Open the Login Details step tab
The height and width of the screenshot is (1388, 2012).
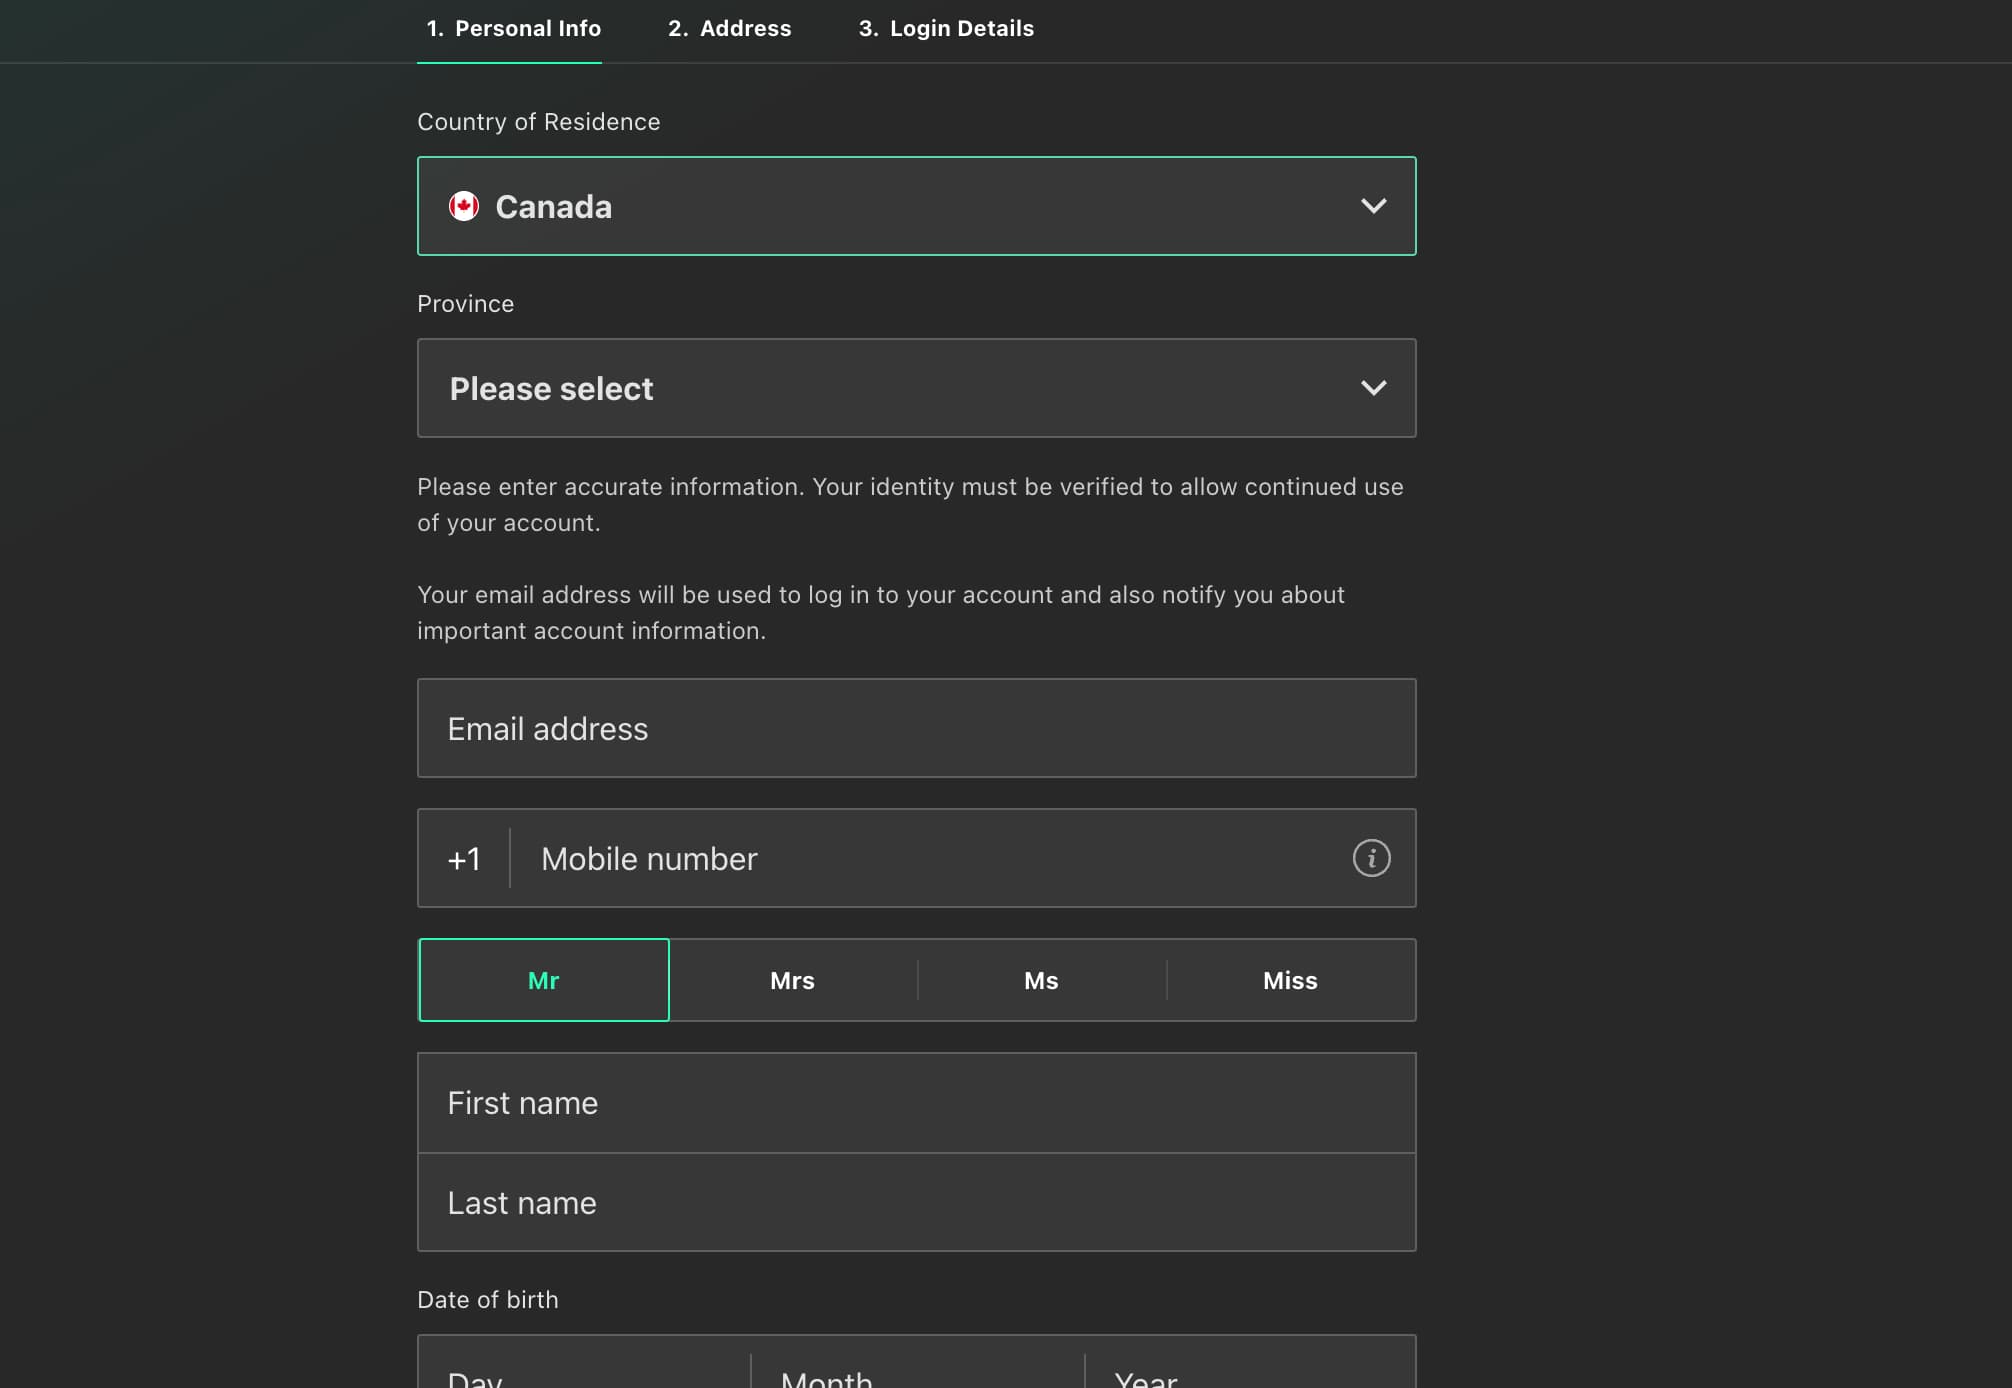pyautogui.click(x=946, y=29)
